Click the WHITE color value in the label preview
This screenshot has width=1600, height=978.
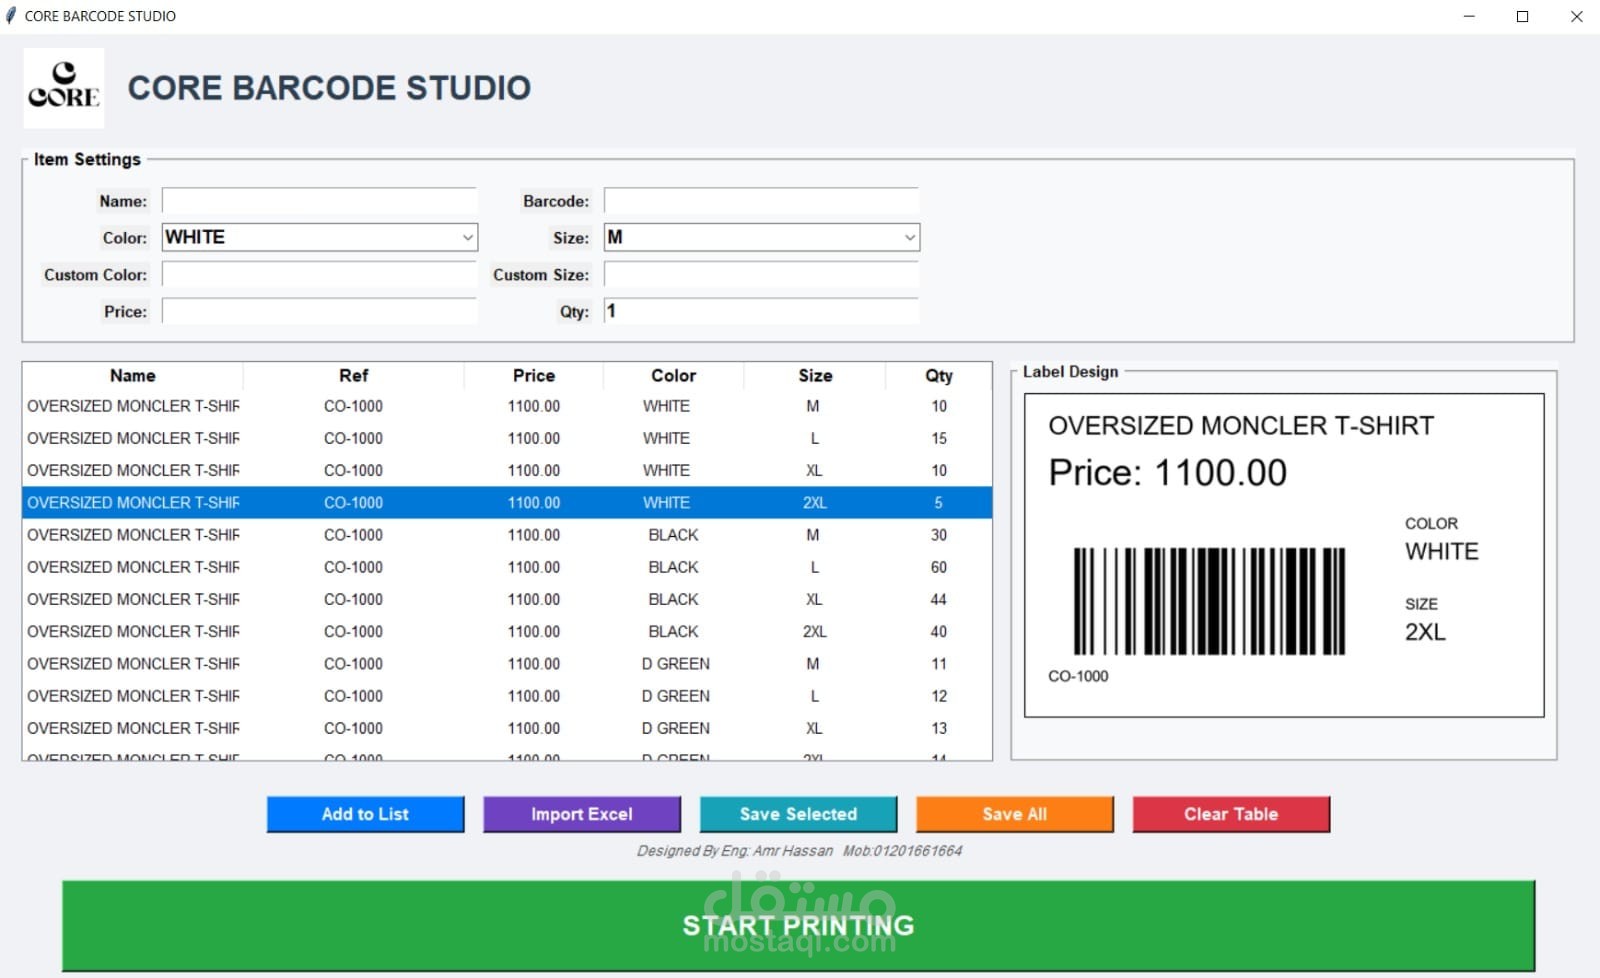click(1442, 551)
